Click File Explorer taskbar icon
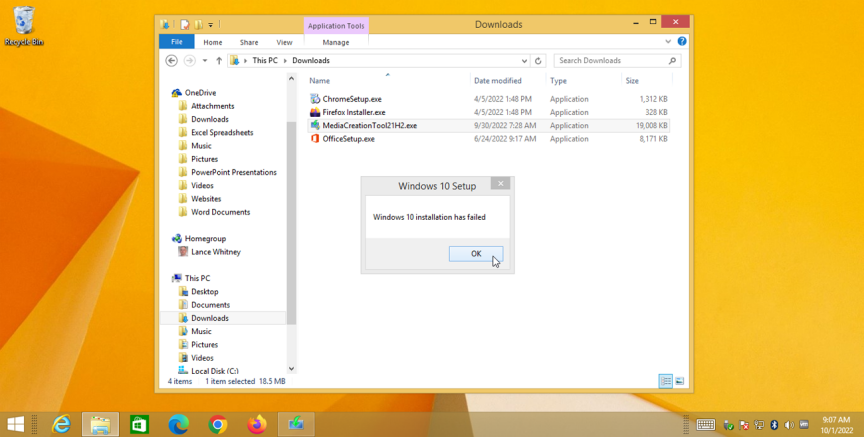Image resolution: width=864 pixels, height=437 pixels. pyautogui.click(x=100, y=424)
